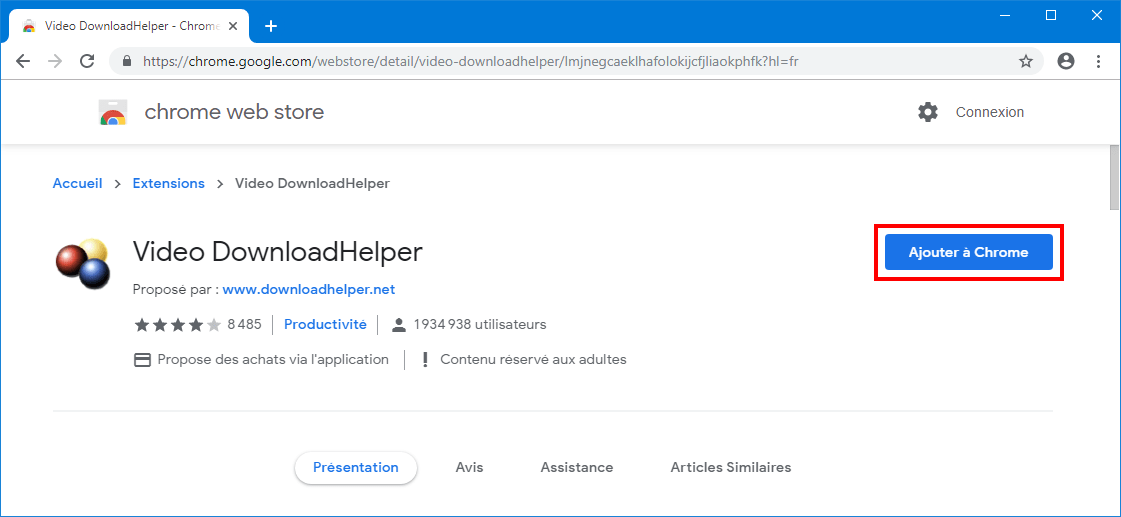Go back with the browser back arrow
1121x517 pixels.
coord(23,61)
